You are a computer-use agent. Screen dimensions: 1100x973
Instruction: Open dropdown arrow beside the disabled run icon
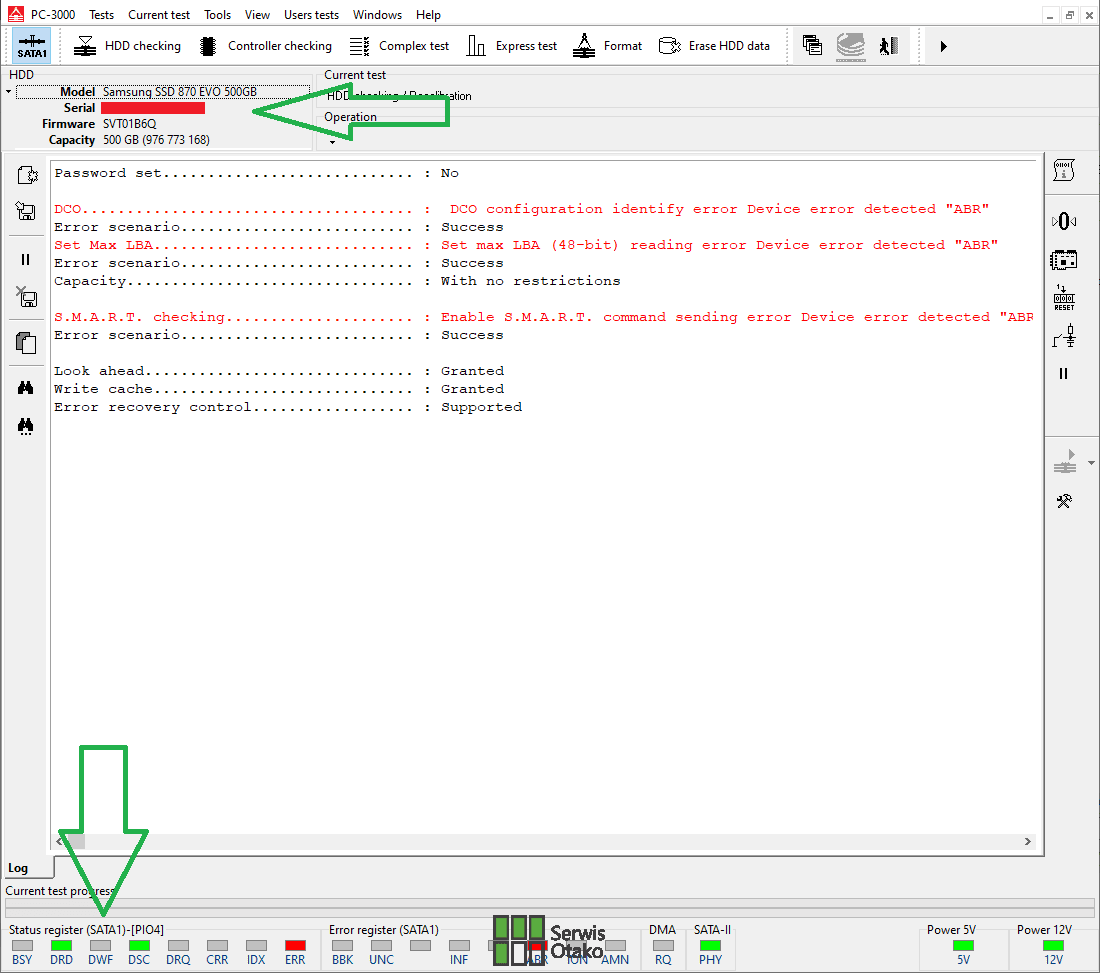(1091, 463)
